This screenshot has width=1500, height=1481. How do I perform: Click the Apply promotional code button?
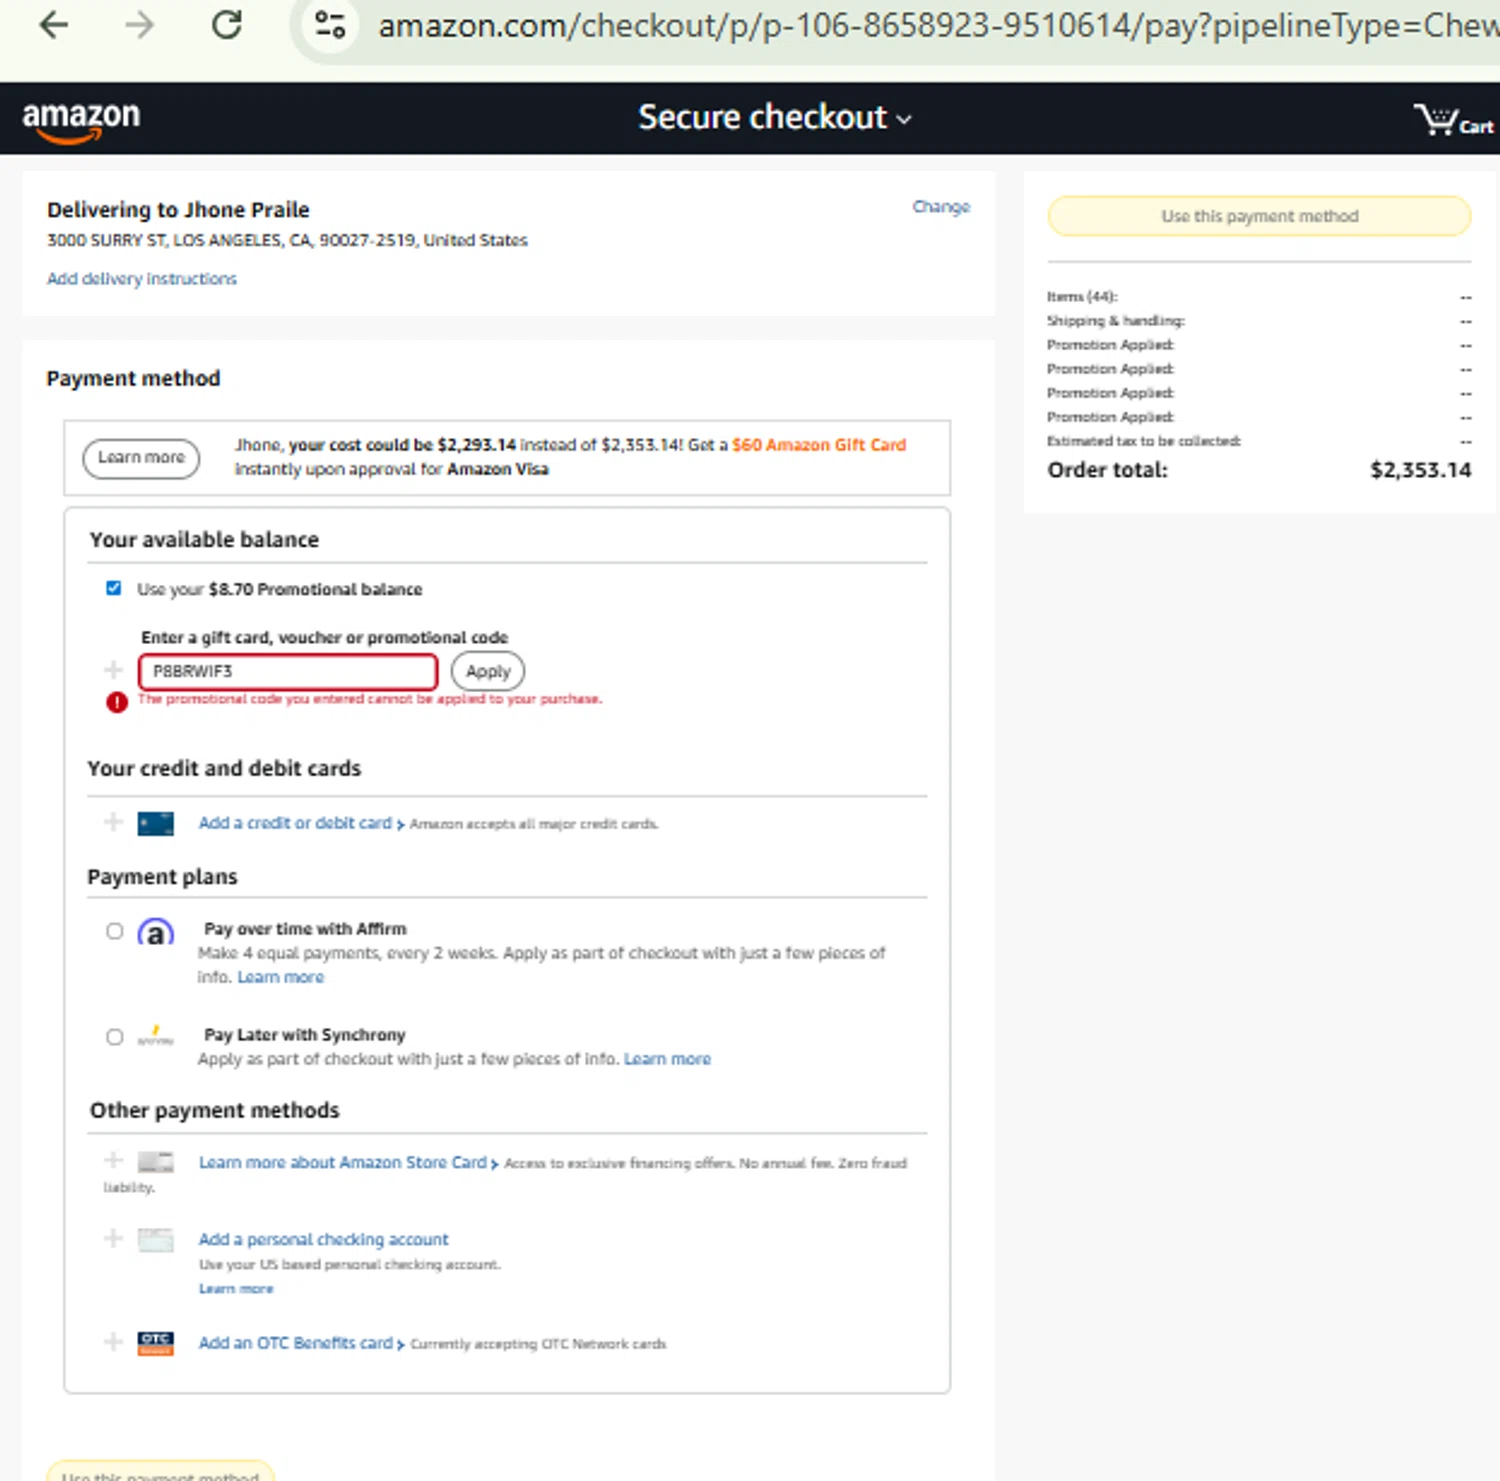point(488,671)
